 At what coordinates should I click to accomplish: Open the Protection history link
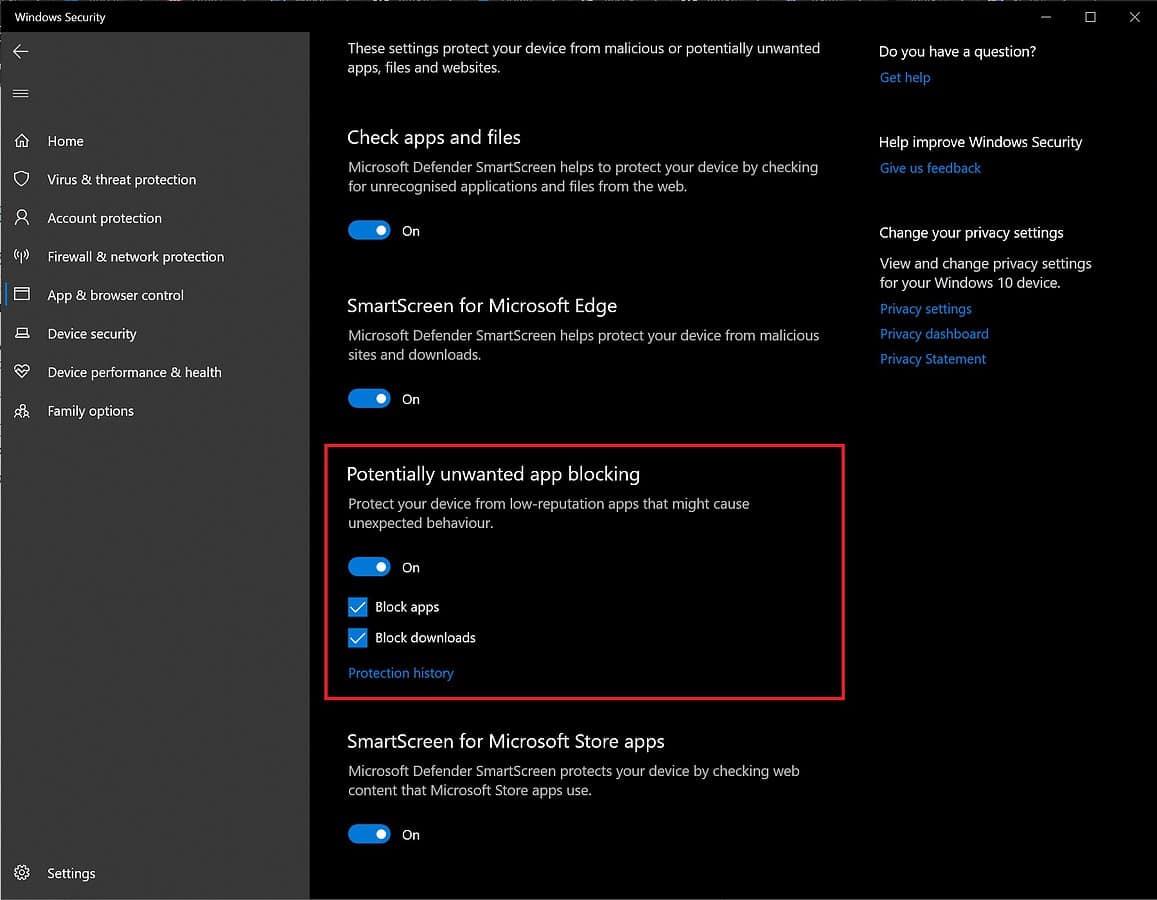click(x=400, y=673)
